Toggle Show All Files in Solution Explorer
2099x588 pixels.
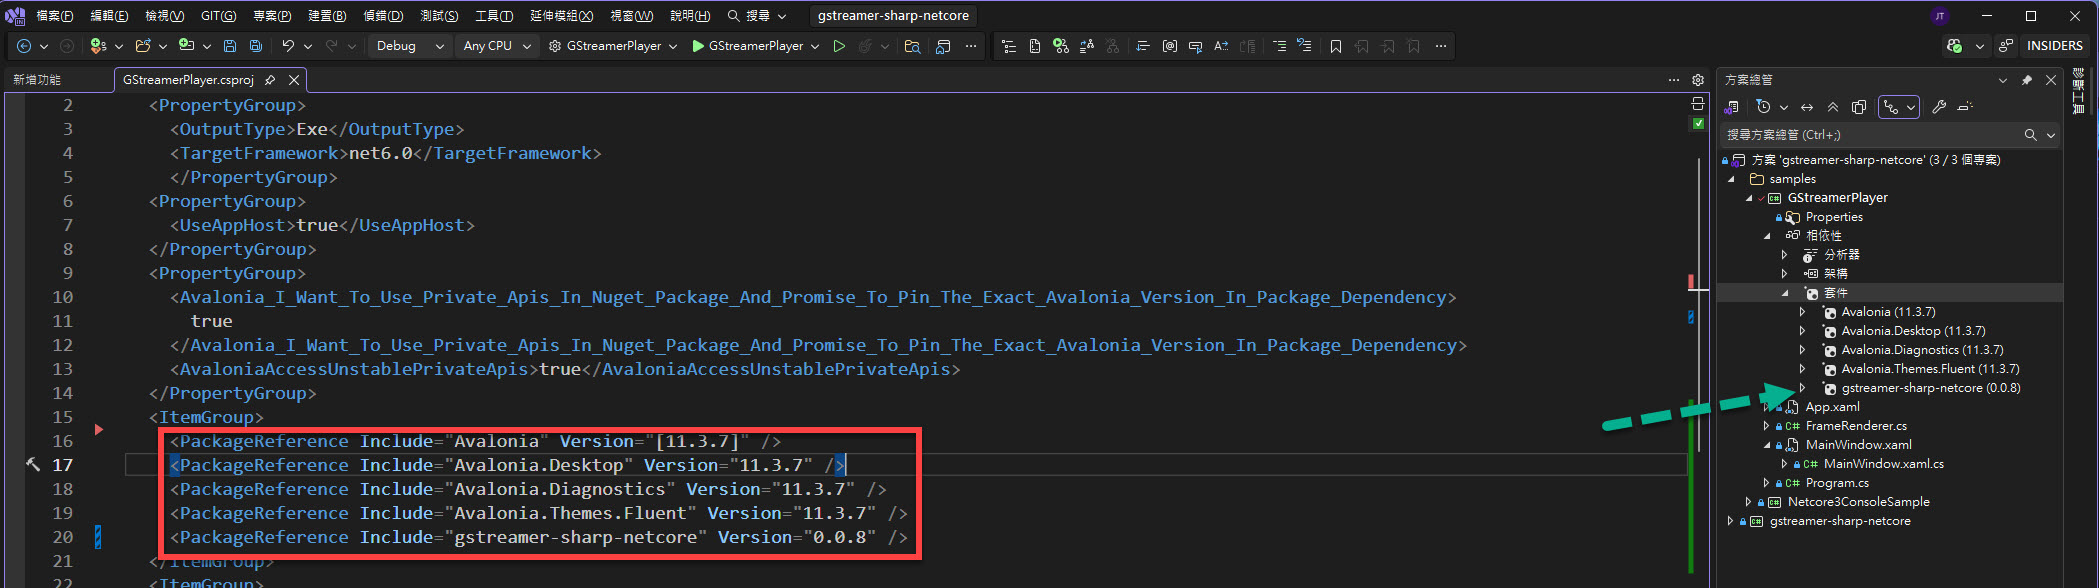(1859, 107)
